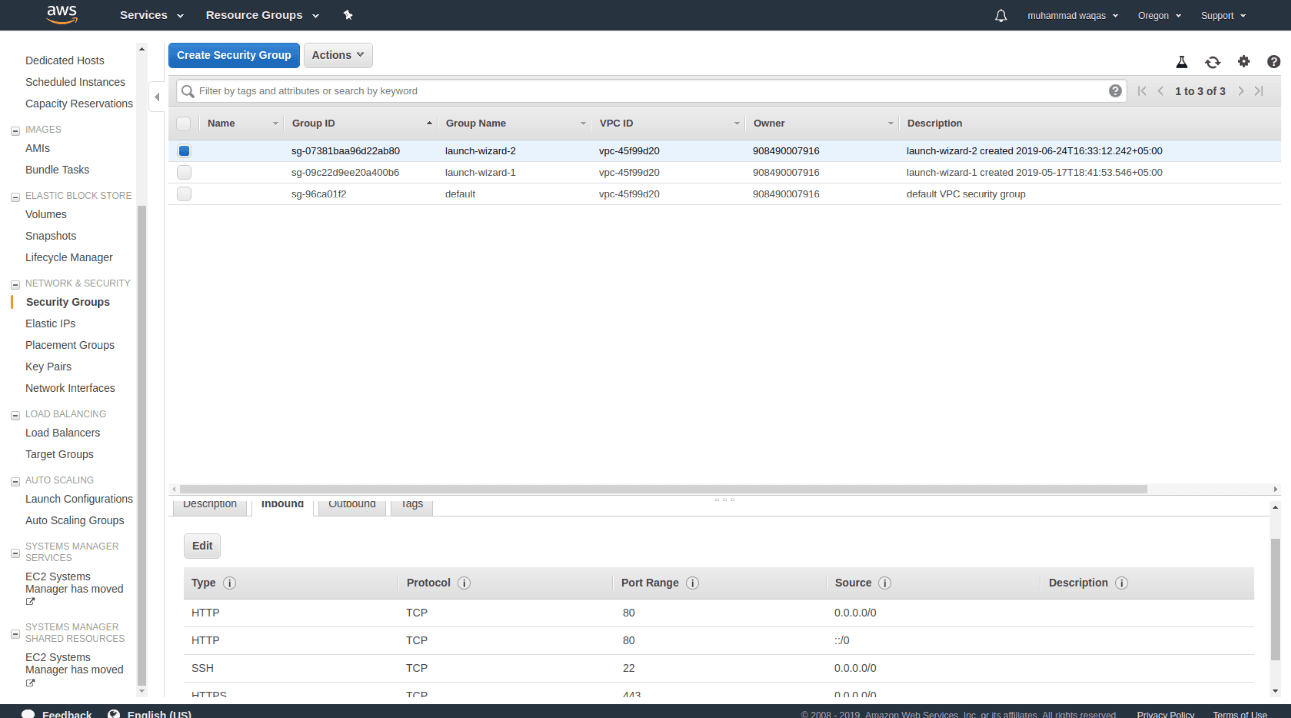The image size is (1291, 718).
Task: Toggle the select-all checkbox in header
Action: (183, 123)
